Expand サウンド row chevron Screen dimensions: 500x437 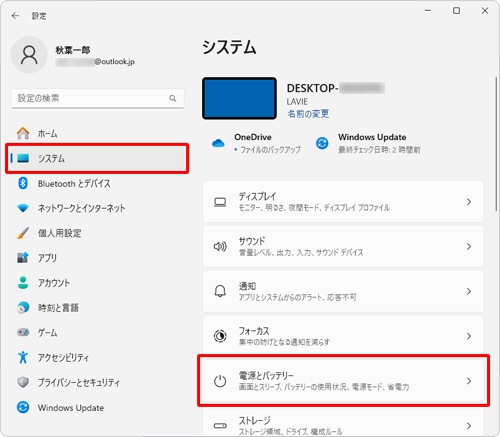[x=469, y=247]
